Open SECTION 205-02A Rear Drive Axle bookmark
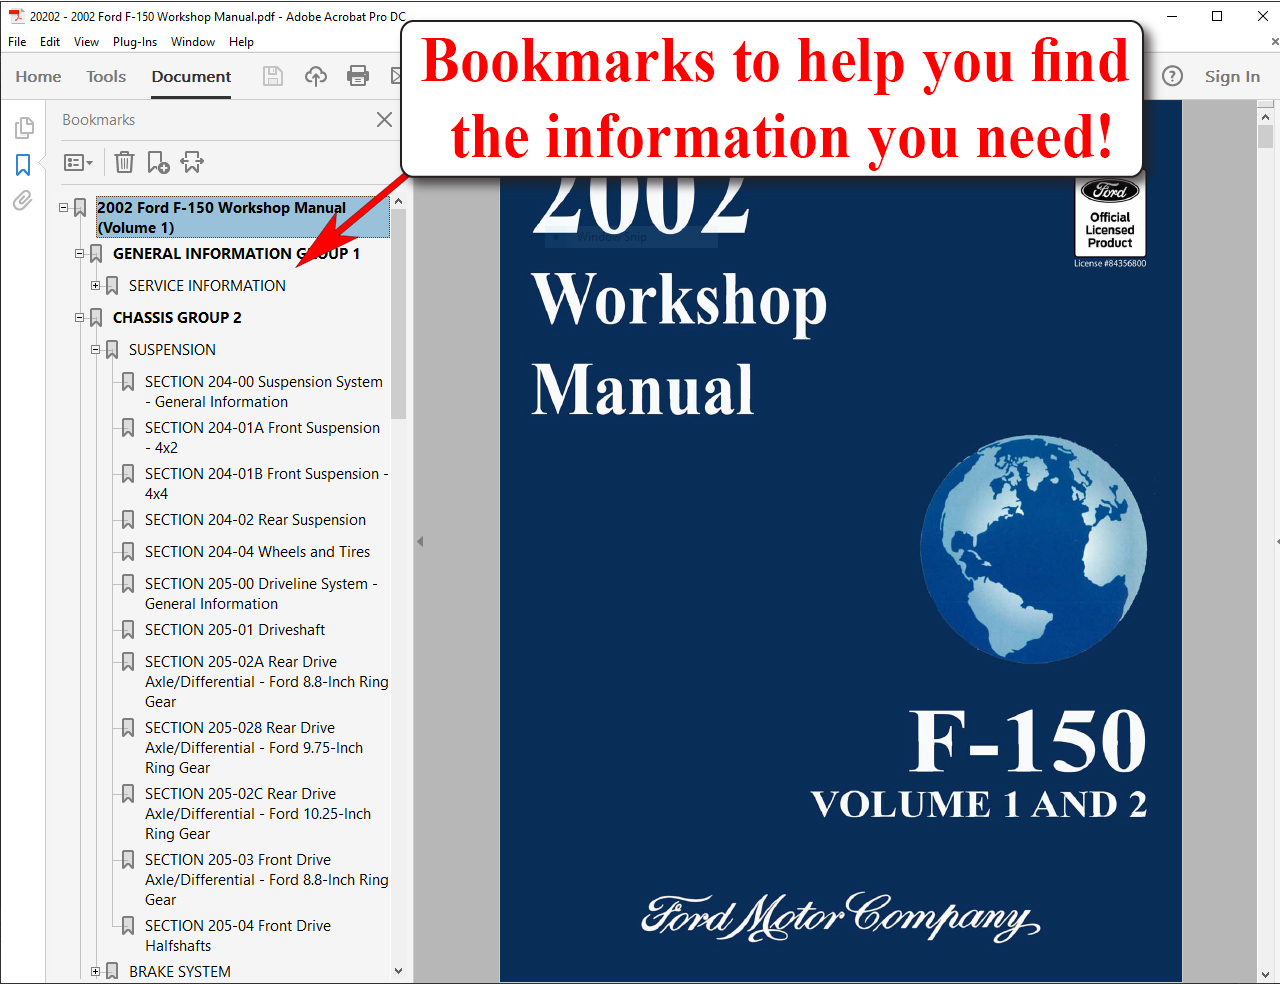 pyautogui.click(x=267, y=682)
